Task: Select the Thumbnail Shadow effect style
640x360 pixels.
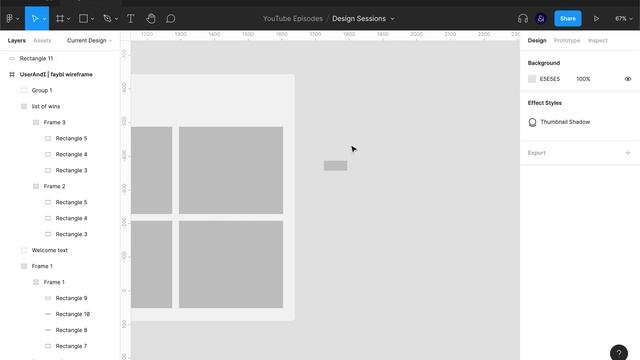Action: pyautogui.click(x=565, y=122)
